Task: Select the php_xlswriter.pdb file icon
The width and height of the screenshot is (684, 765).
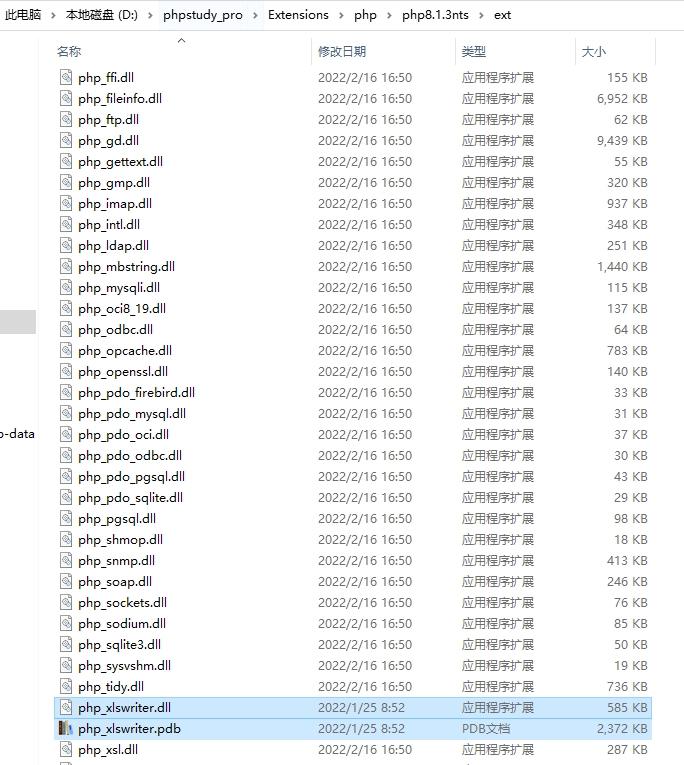Action: 66,728
